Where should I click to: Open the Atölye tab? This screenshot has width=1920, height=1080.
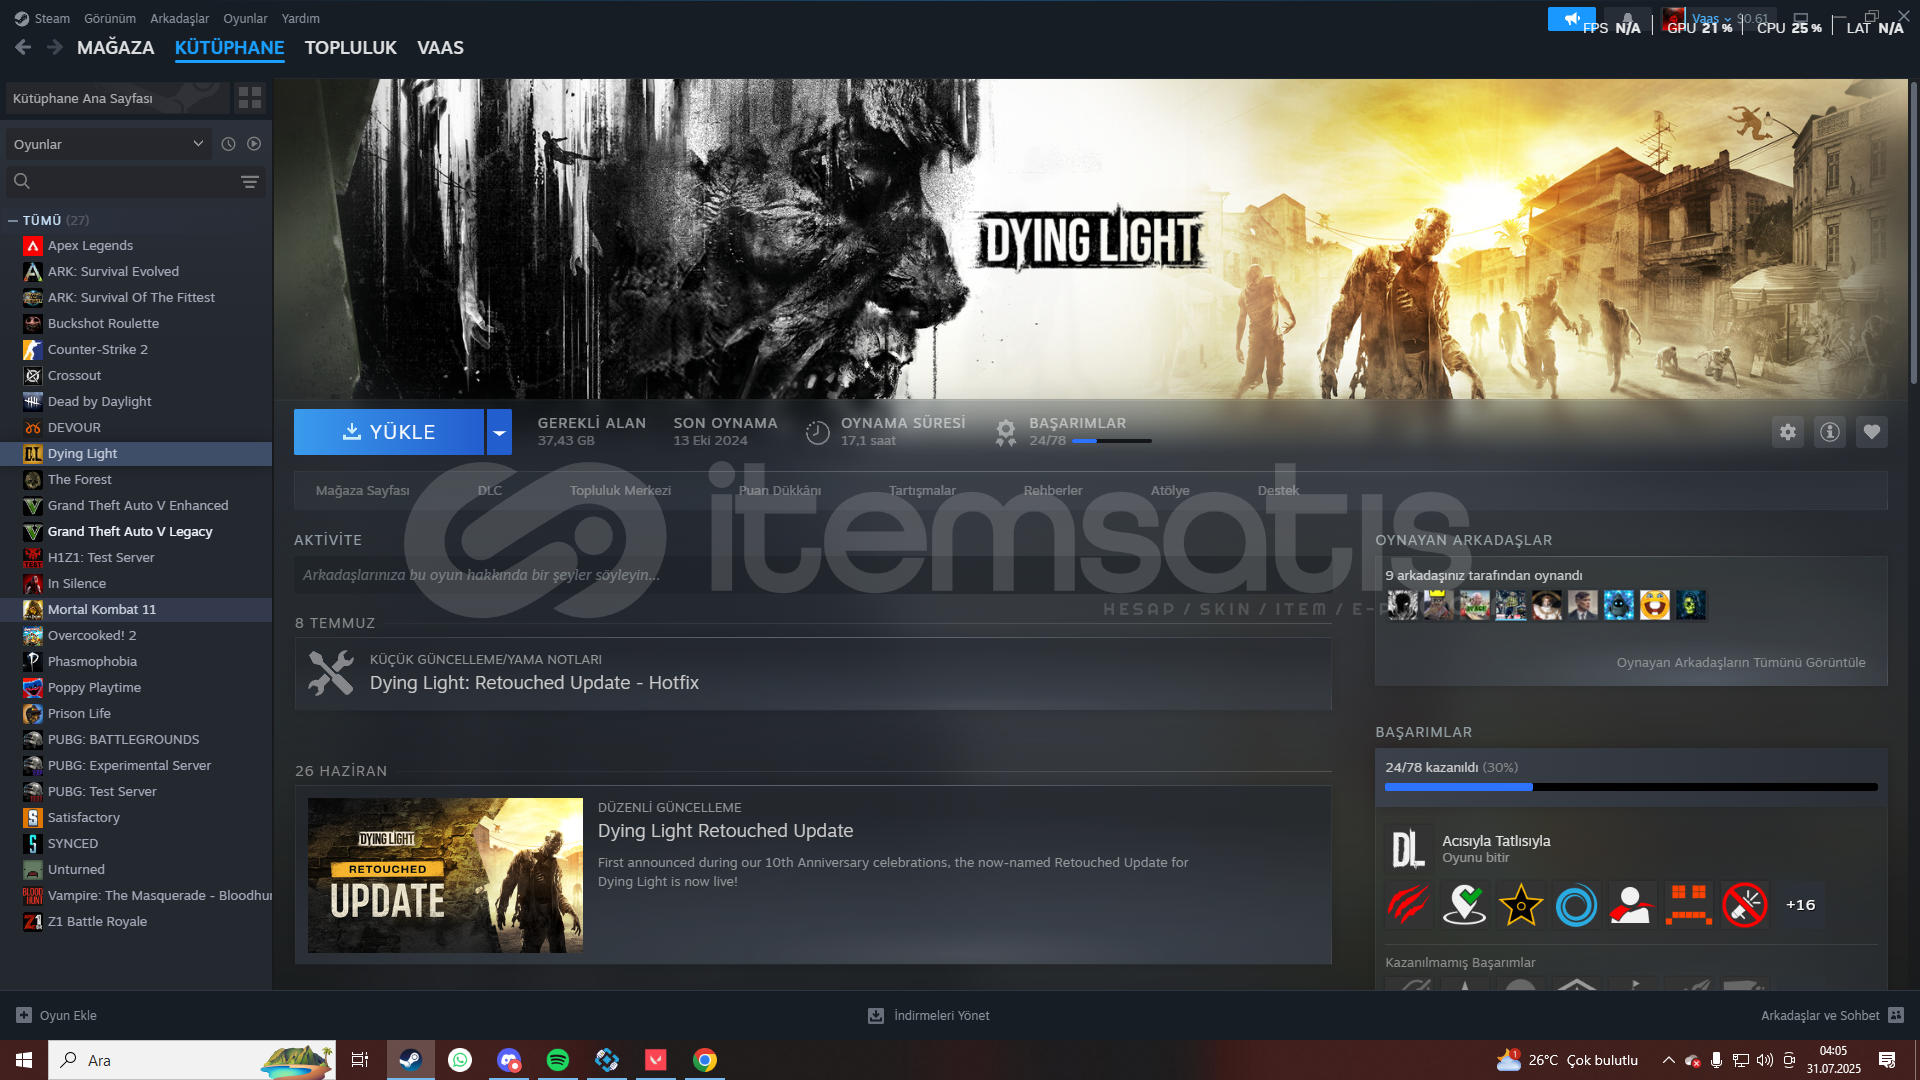pyautogui.click(x=1170, y=490)
